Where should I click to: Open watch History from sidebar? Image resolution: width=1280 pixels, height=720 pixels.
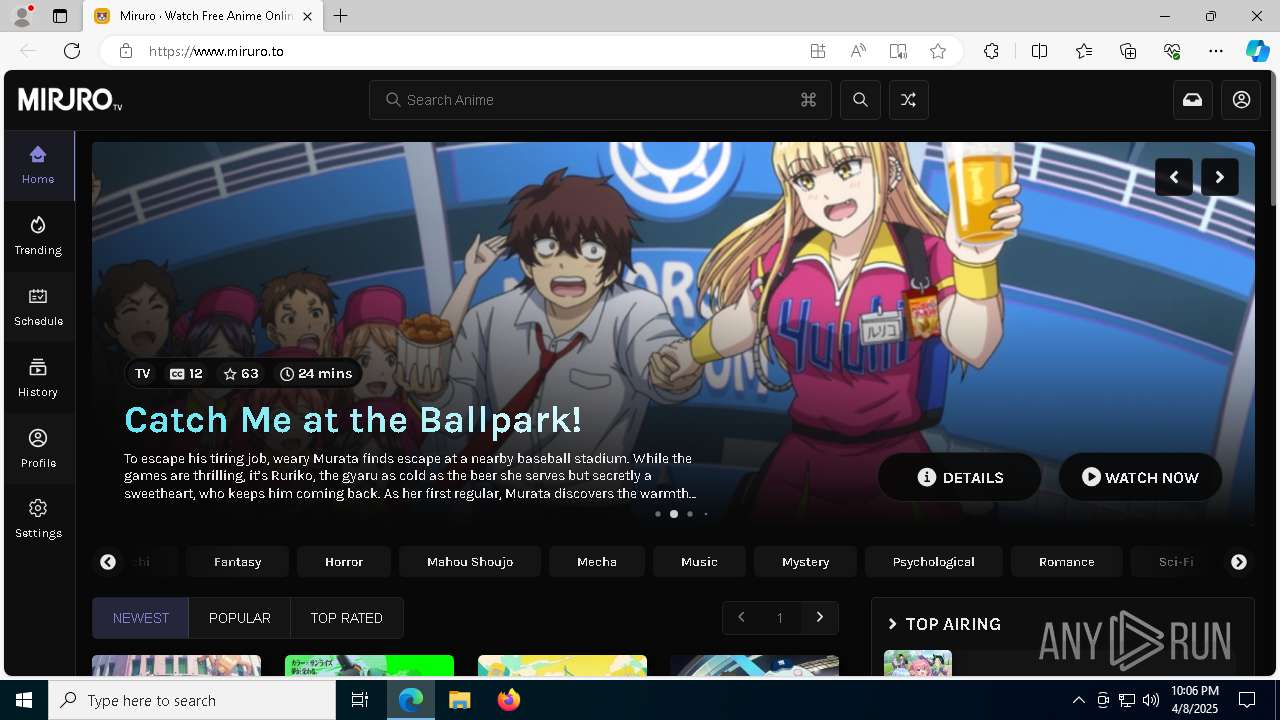38,378
